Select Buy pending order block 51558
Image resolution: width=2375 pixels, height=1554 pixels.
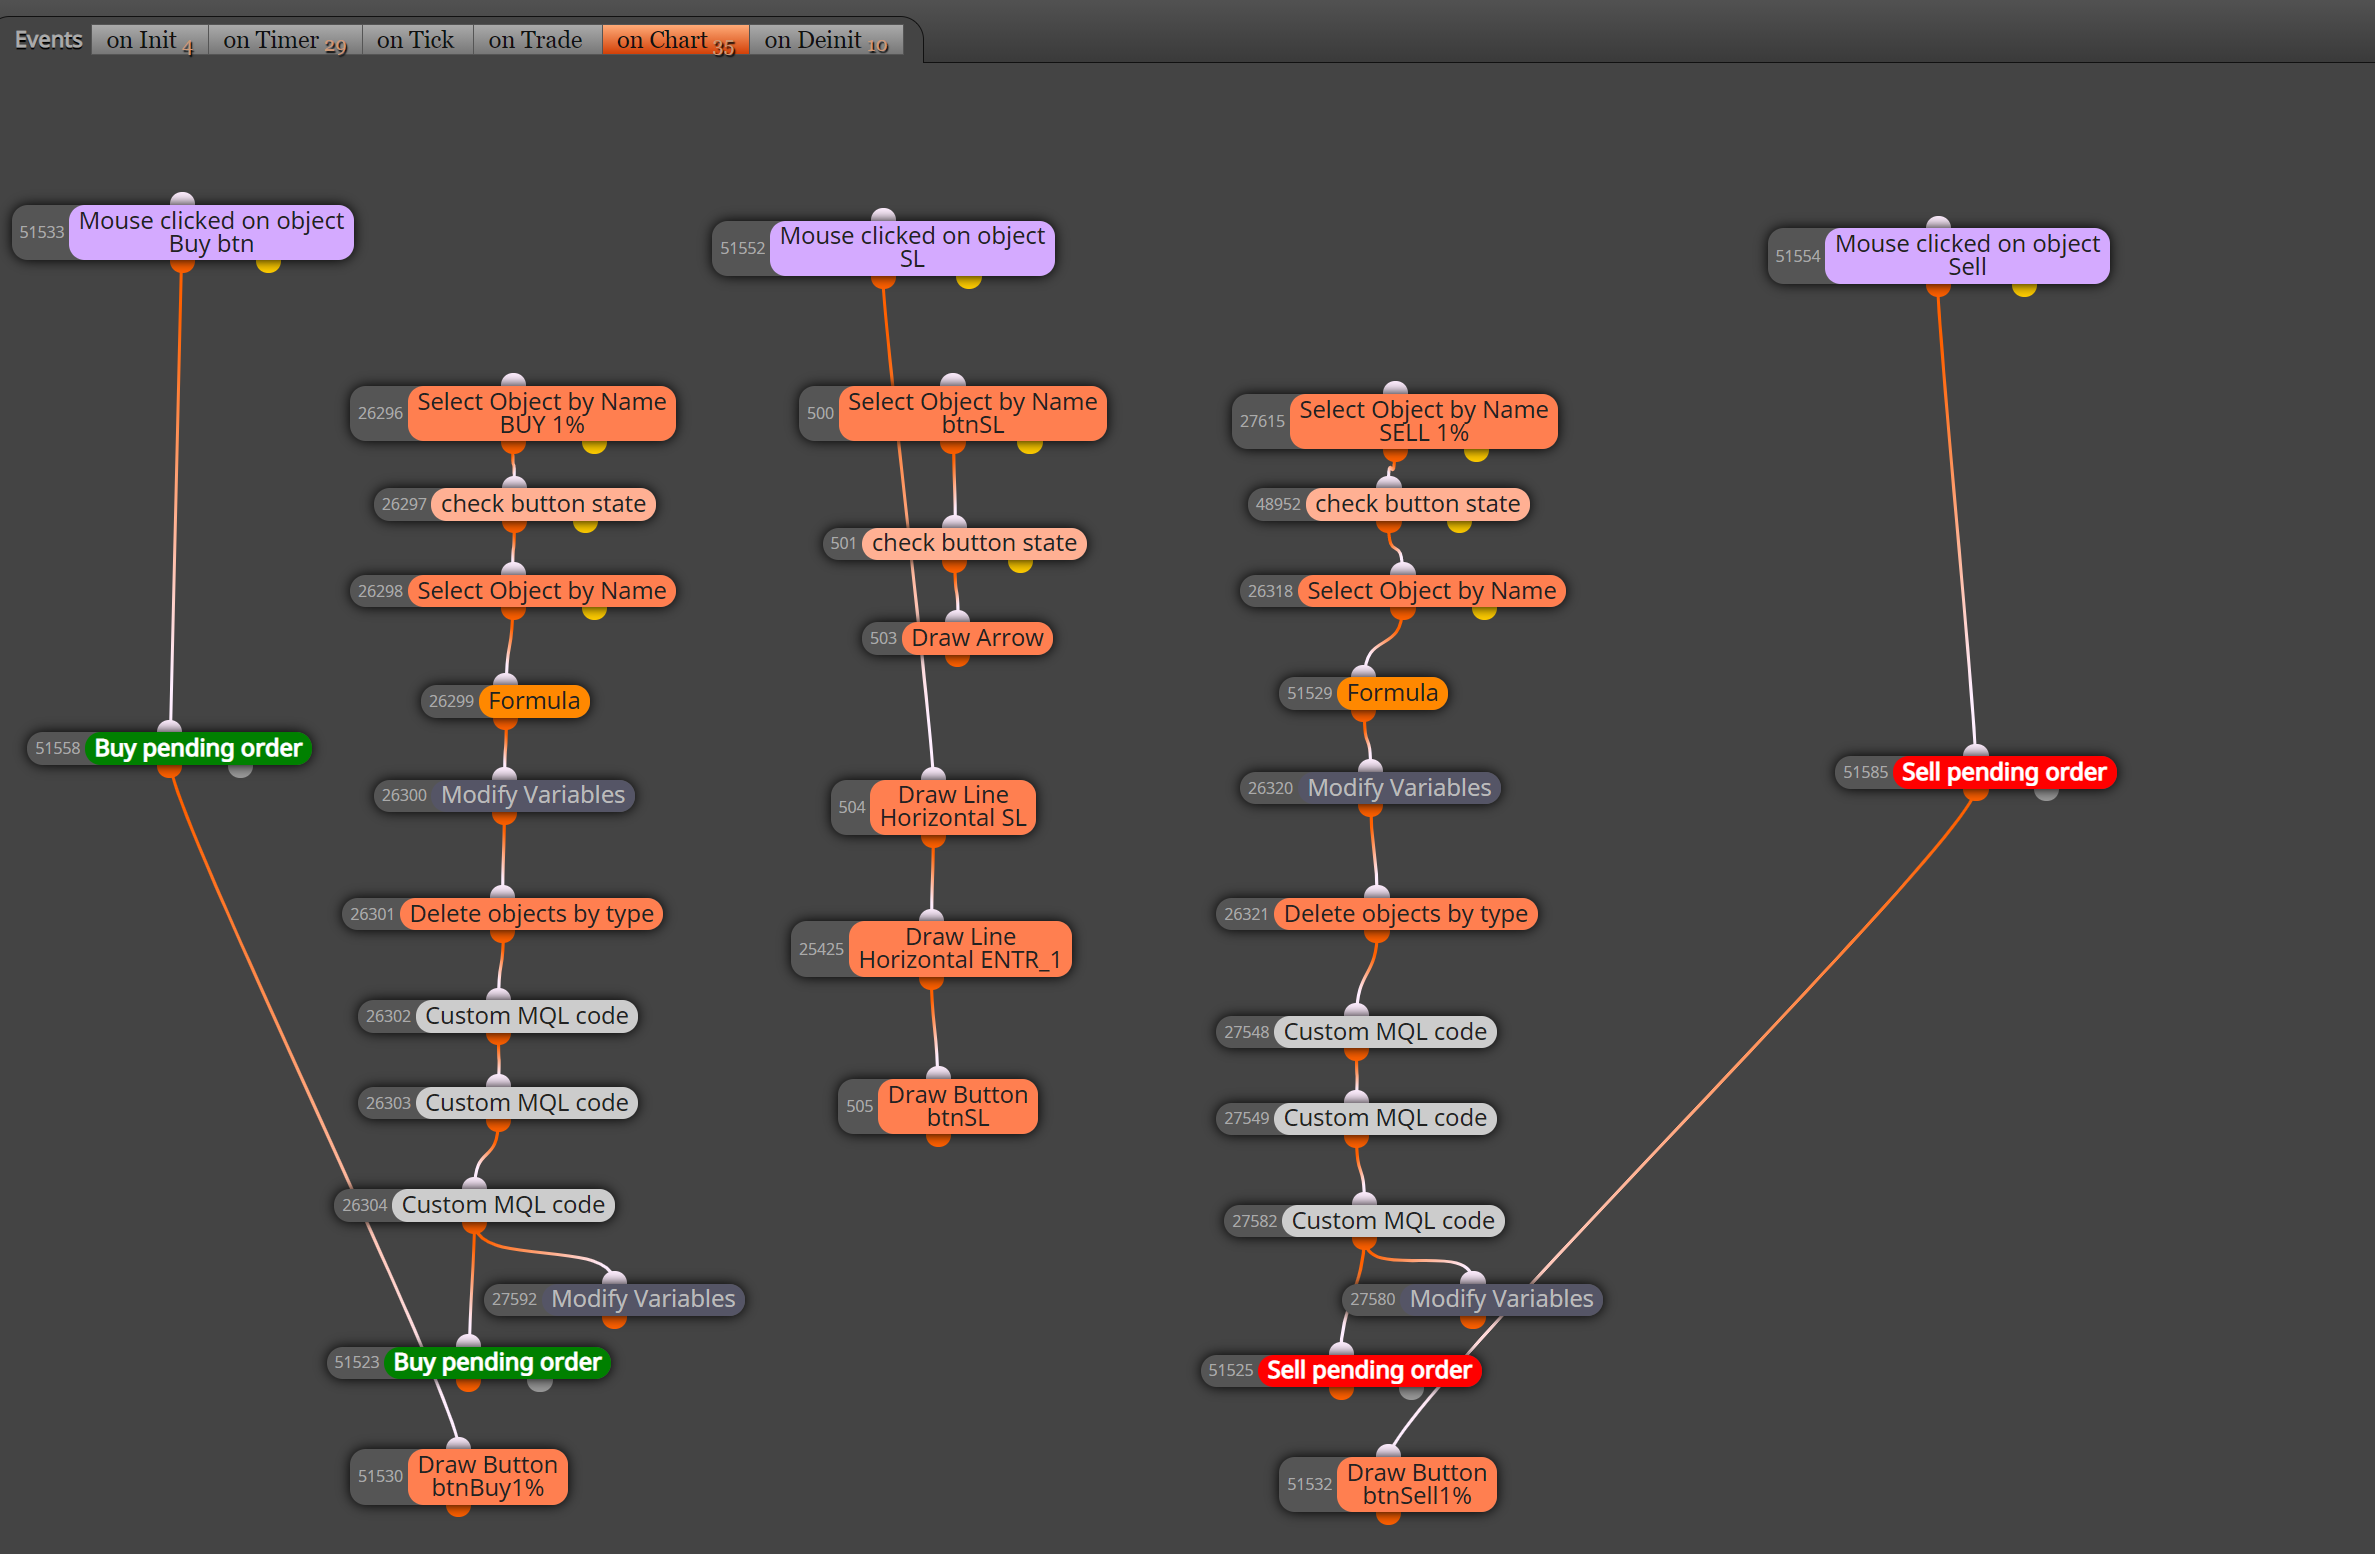point(199,748)
